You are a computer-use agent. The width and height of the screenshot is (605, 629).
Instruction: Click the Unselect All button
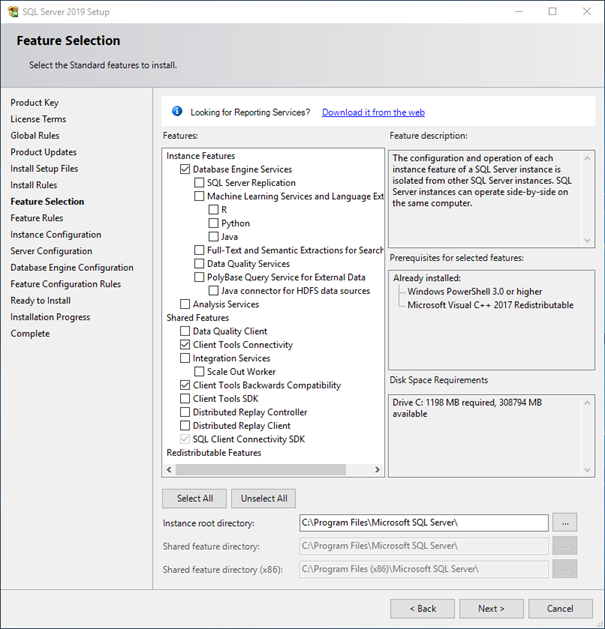pyautogui.click(x=264, y=498)
